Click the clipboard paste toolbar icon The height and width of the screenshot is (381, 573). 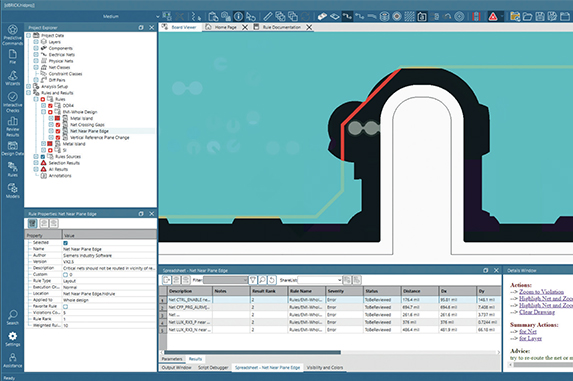(x=213, y=16)
